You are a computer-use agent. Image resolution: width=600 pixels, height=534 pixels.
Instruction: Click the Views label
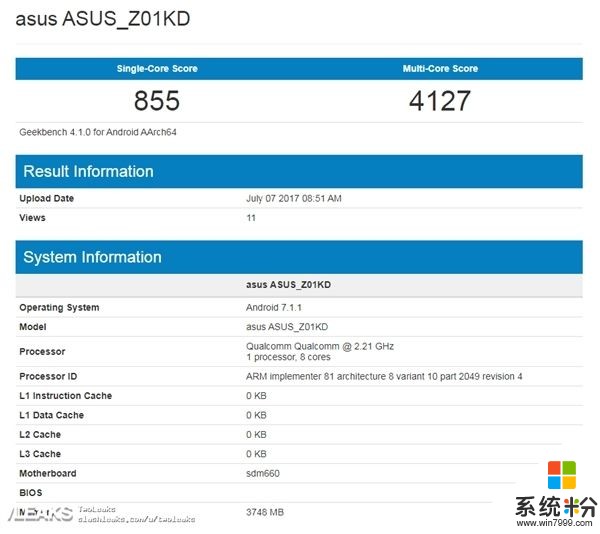(x=33, y=218)
